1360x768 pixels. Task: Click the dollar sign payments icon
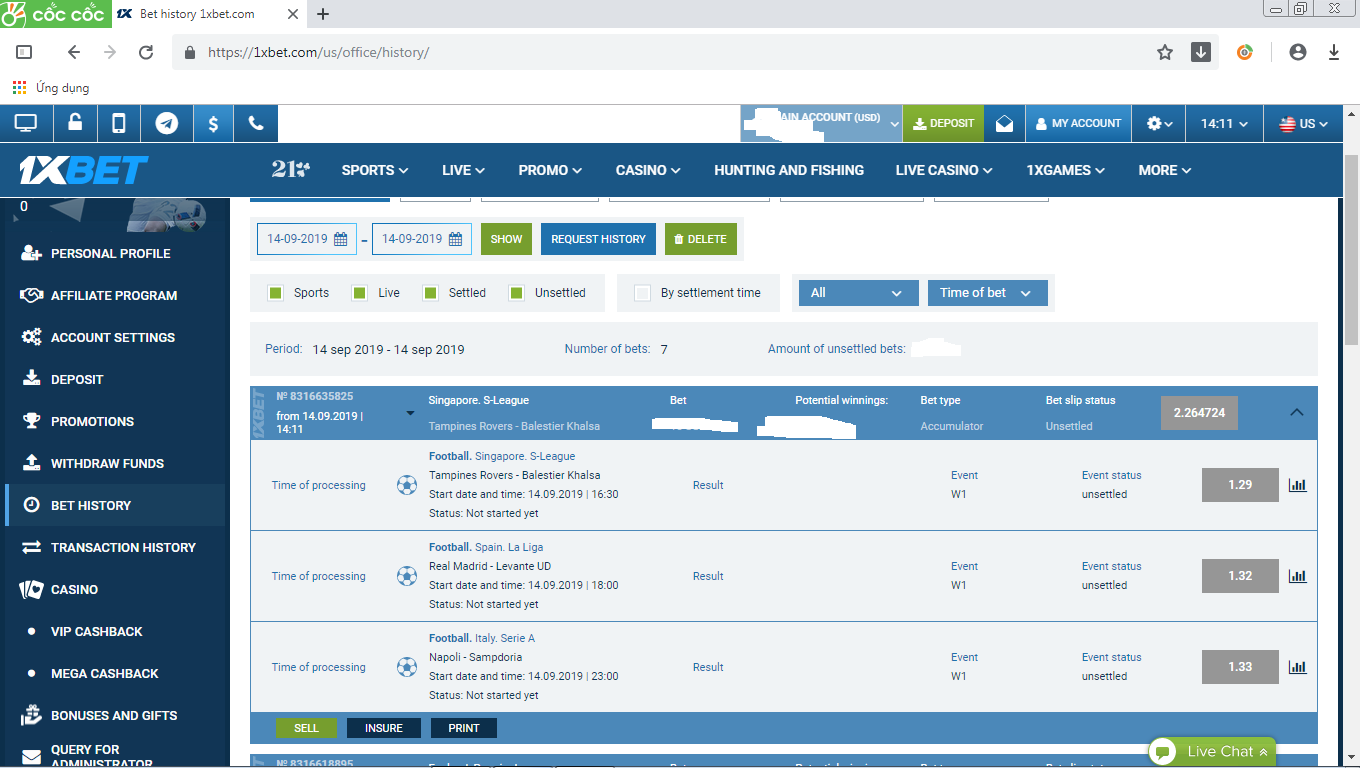point(213,123)
